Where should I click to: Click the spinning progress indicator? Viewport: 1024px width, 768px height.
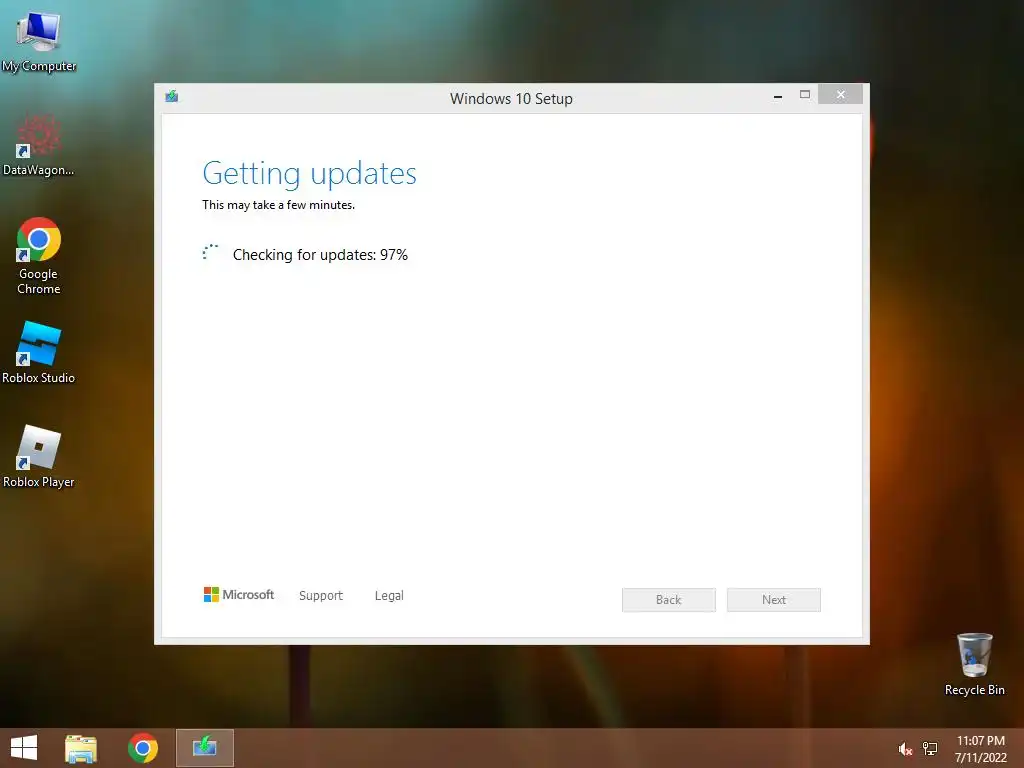pyautogui.click(x=210, y=253)
